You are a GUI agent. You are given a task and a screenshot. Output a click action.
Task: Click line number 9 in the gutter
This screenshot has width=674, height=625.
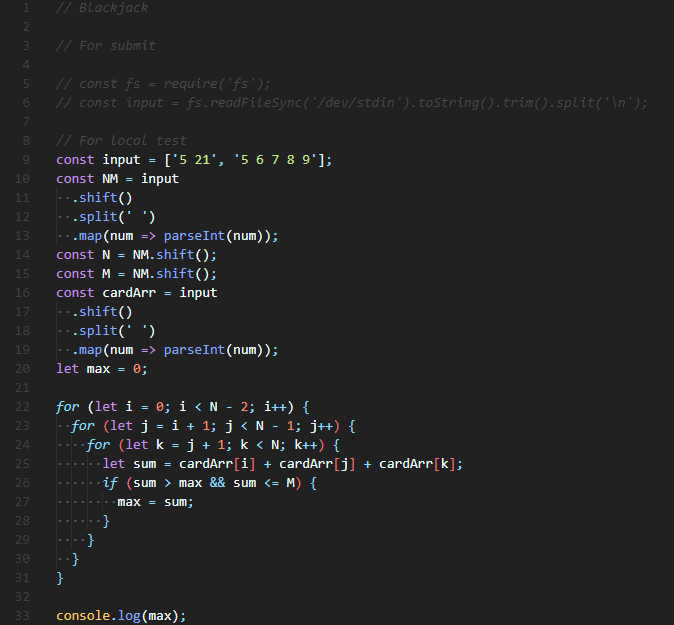coord(26,159)
